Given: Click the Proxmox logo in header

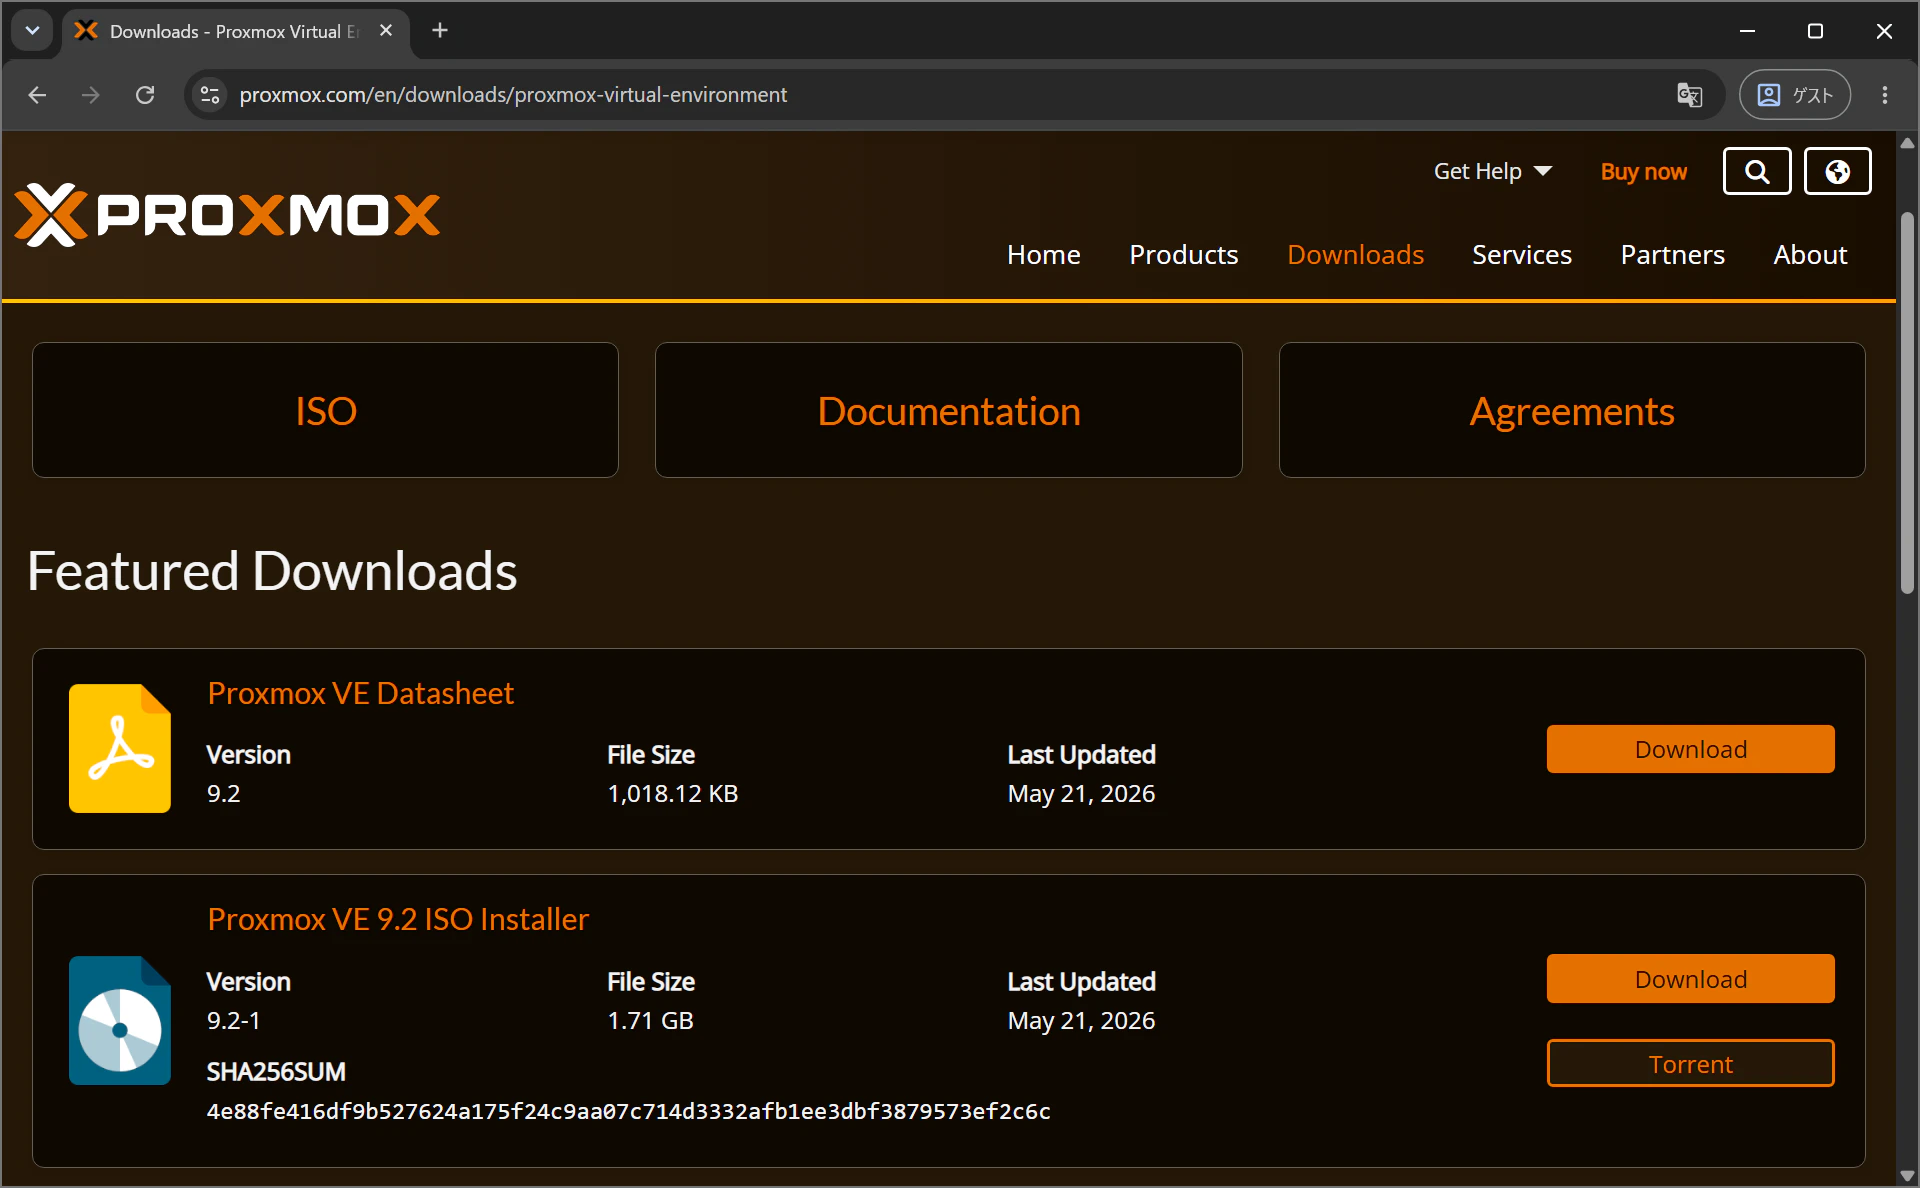Looking at the screenshot, I should pos(227,214).
